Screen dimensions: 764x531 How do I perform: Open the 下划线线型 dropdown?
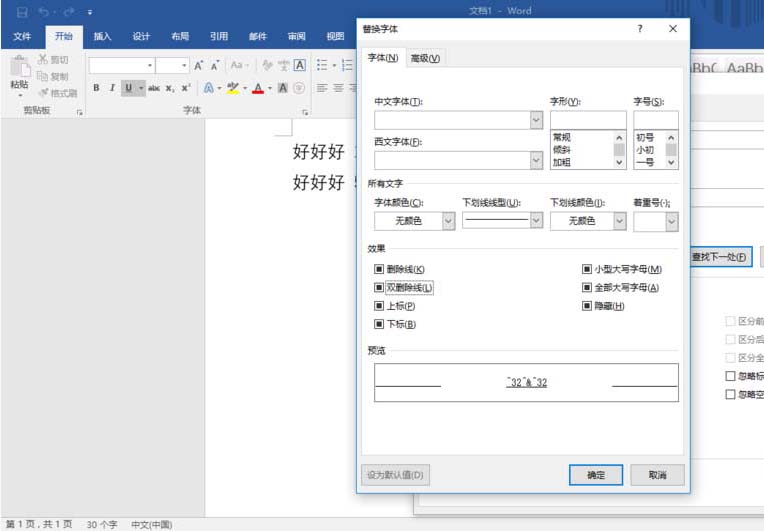click(536, 221)
